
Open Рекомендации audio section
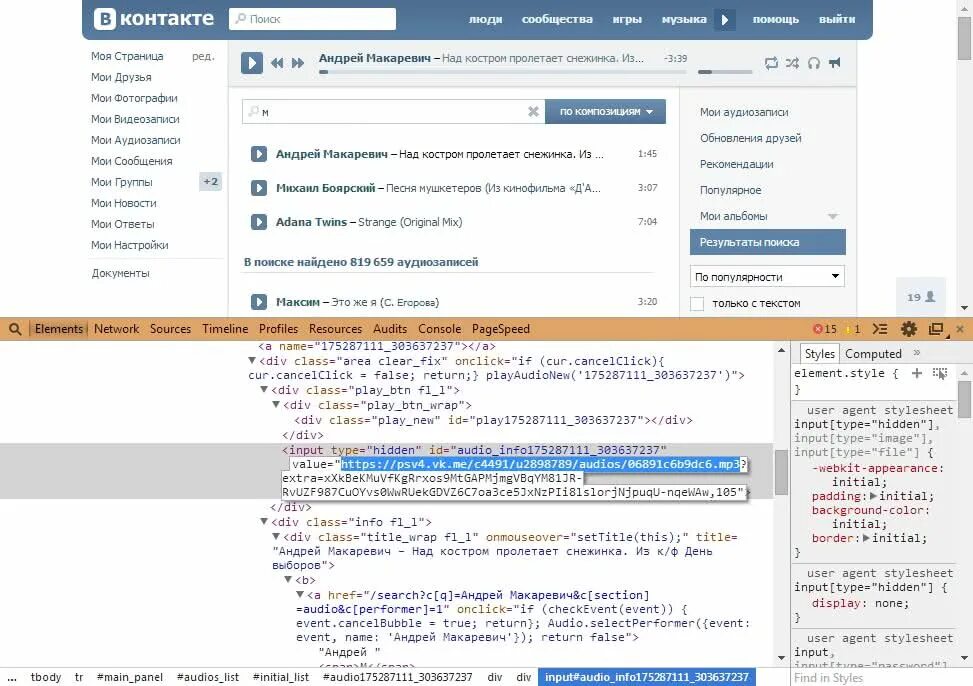[737, 165]
